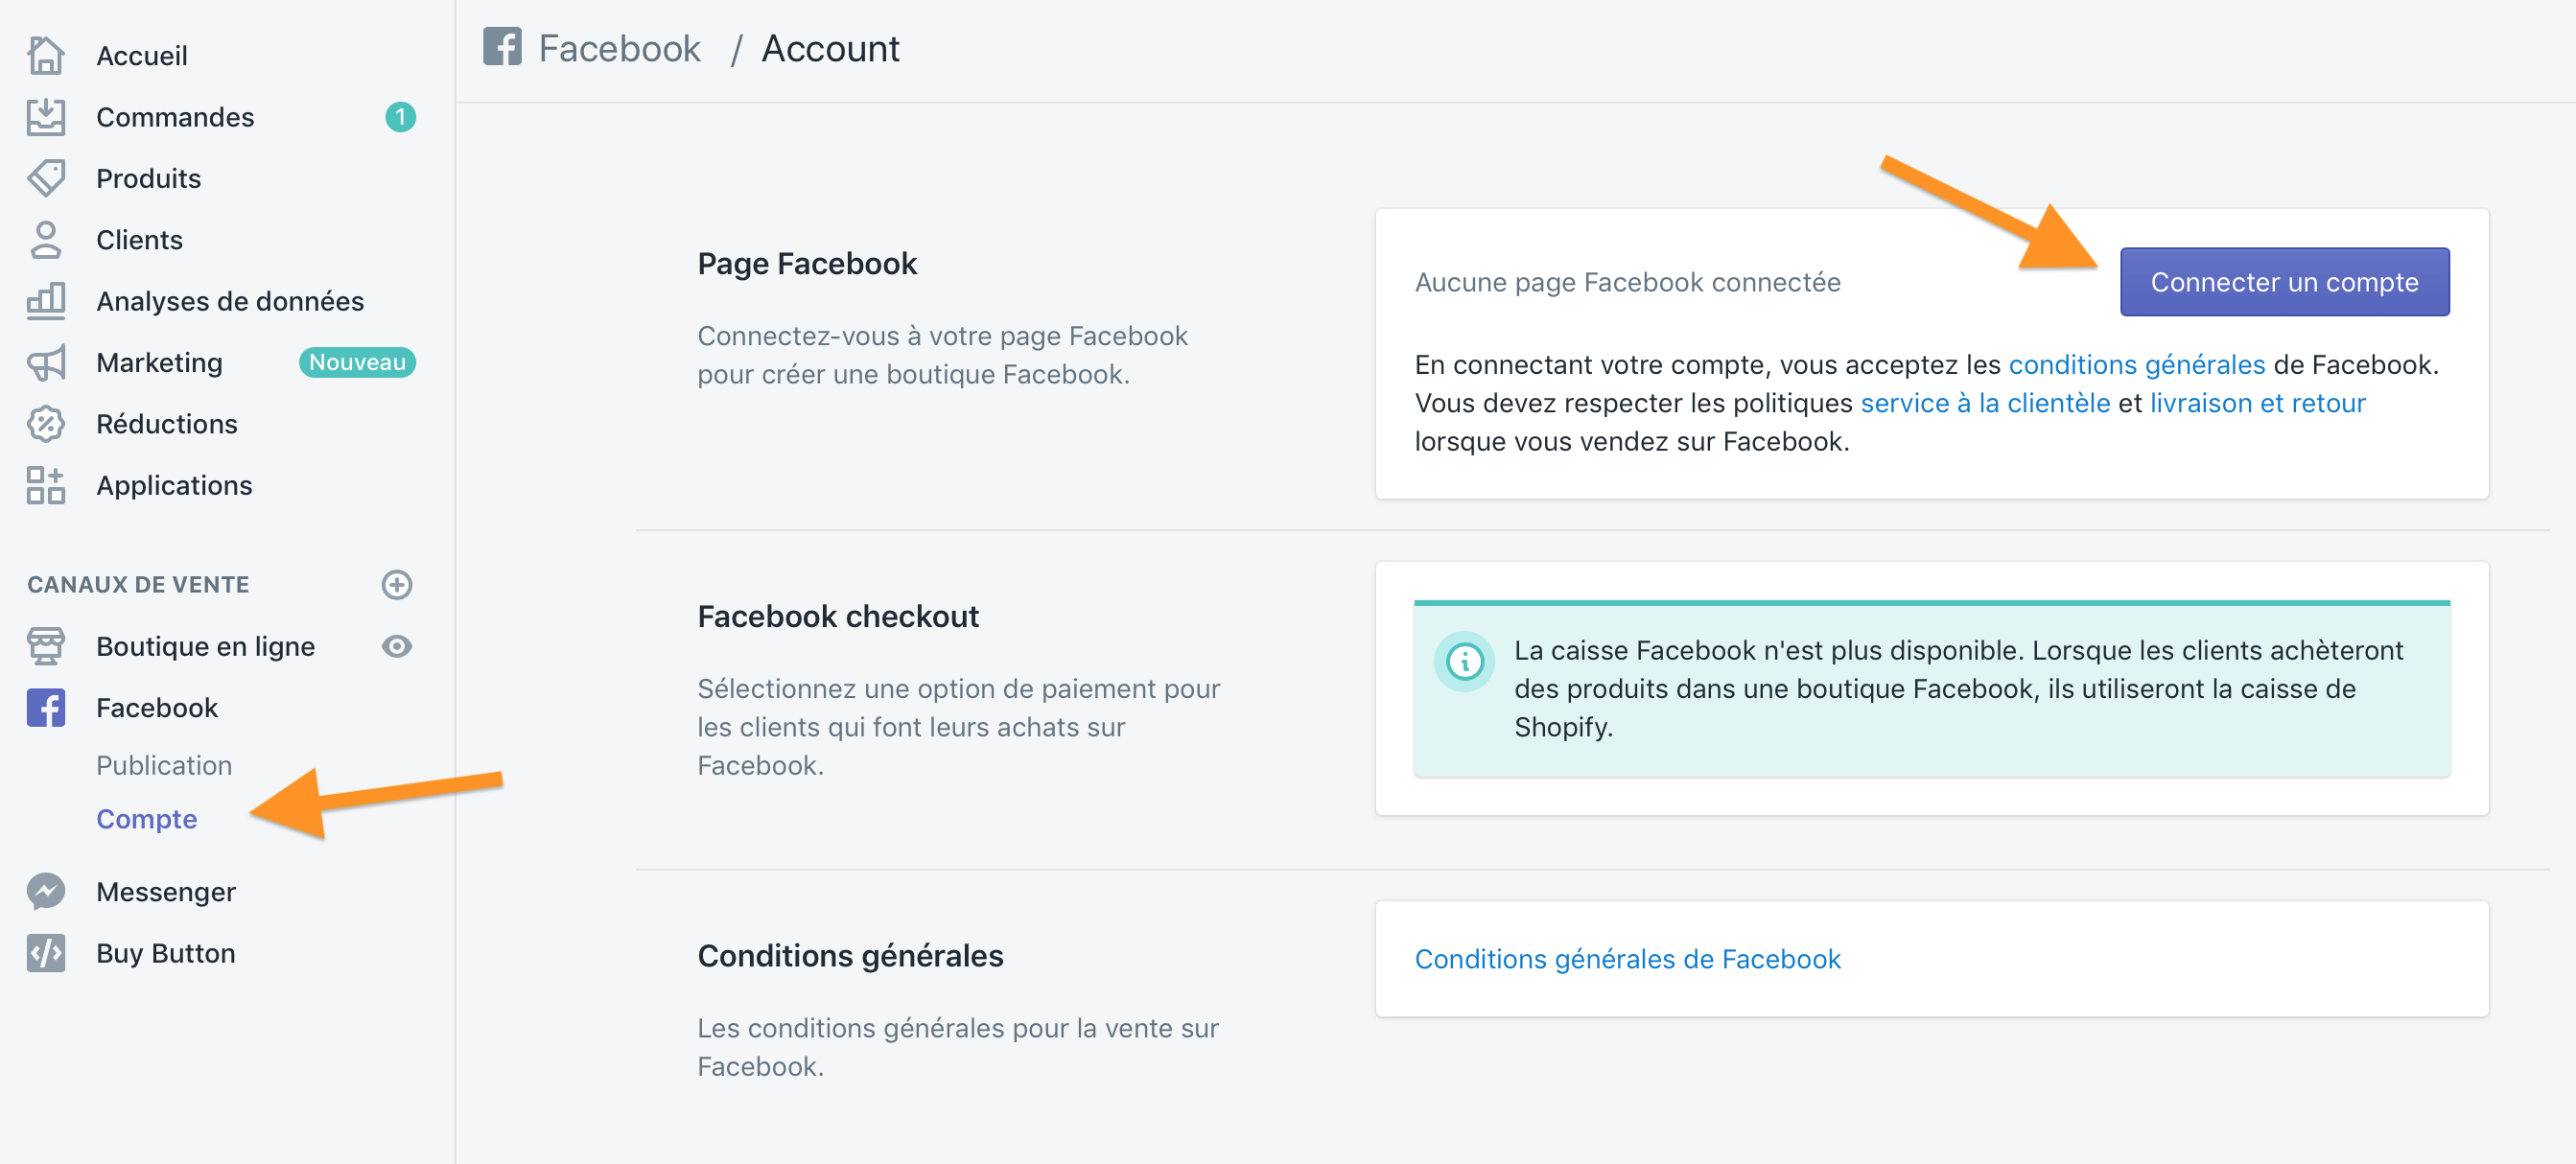Click the Clients person icon

tap(45, 240)
